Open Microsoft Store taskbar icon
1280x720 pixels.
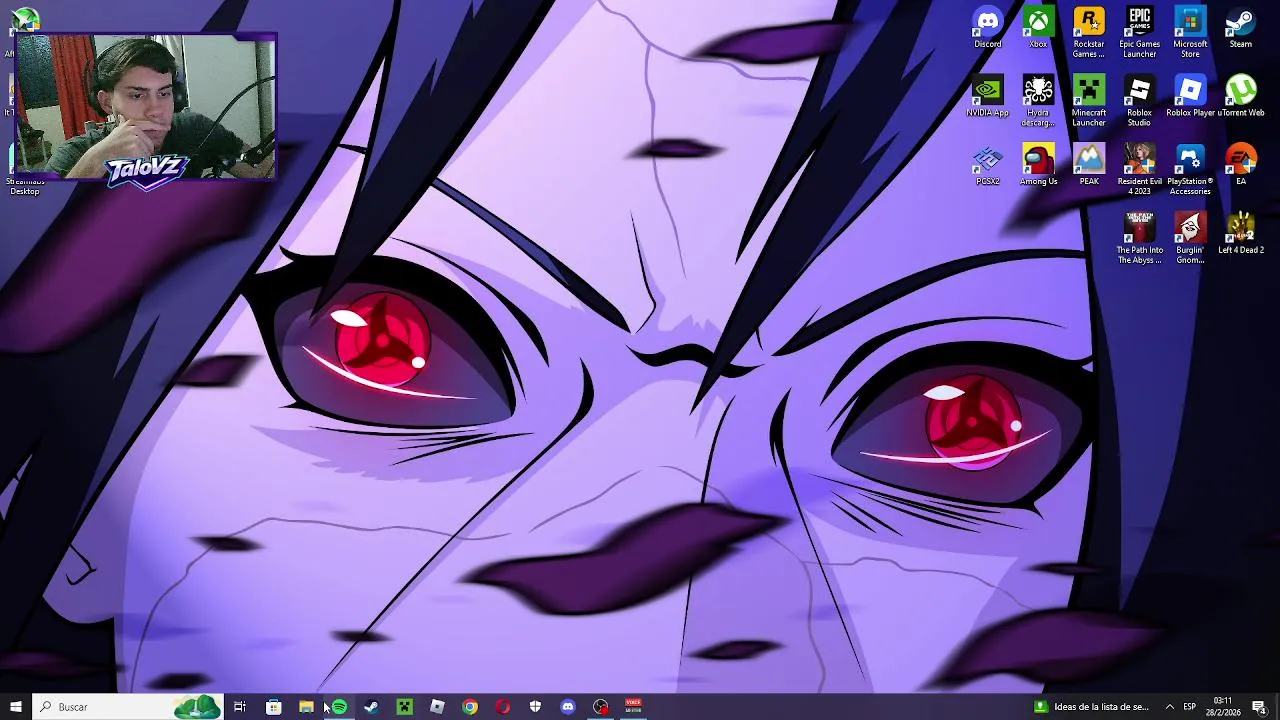tap(273, 707)
